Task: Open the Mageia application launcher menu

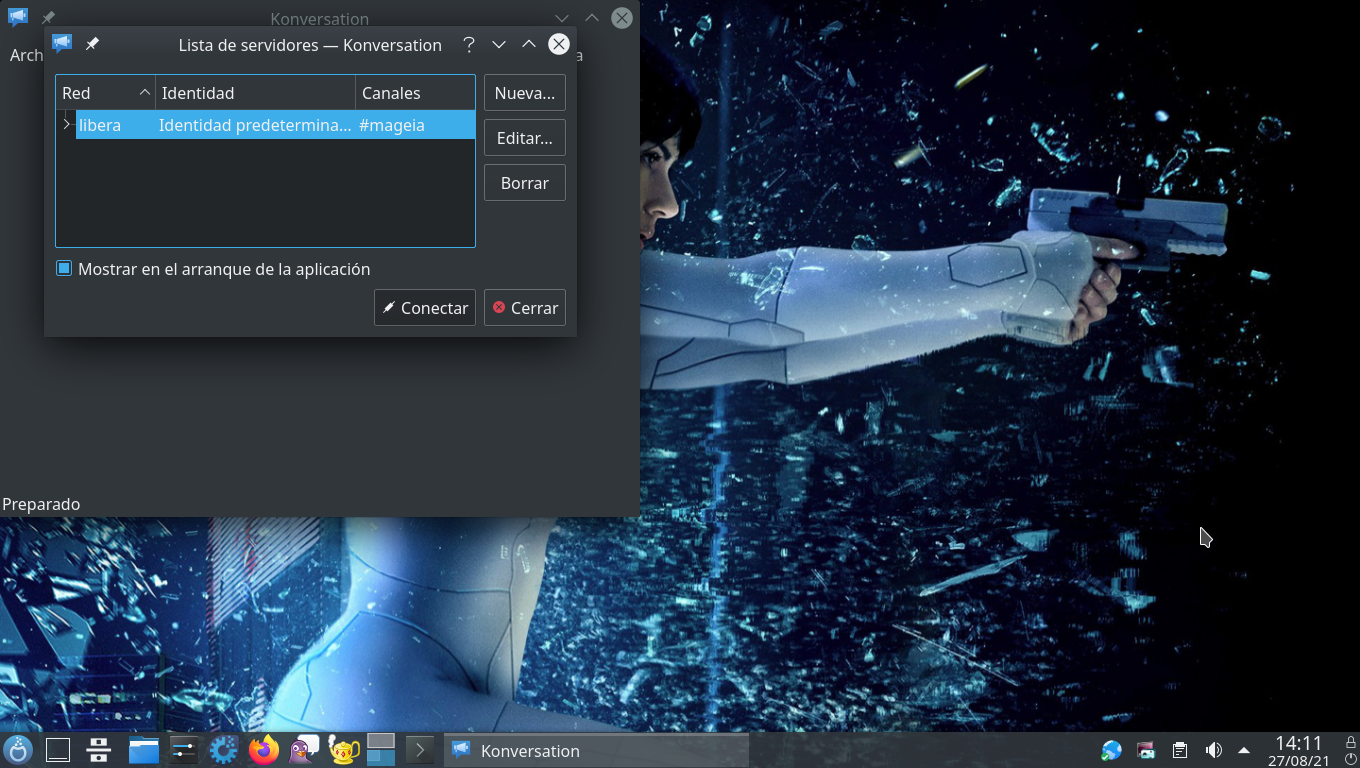Action: click(x=18, y=749)
